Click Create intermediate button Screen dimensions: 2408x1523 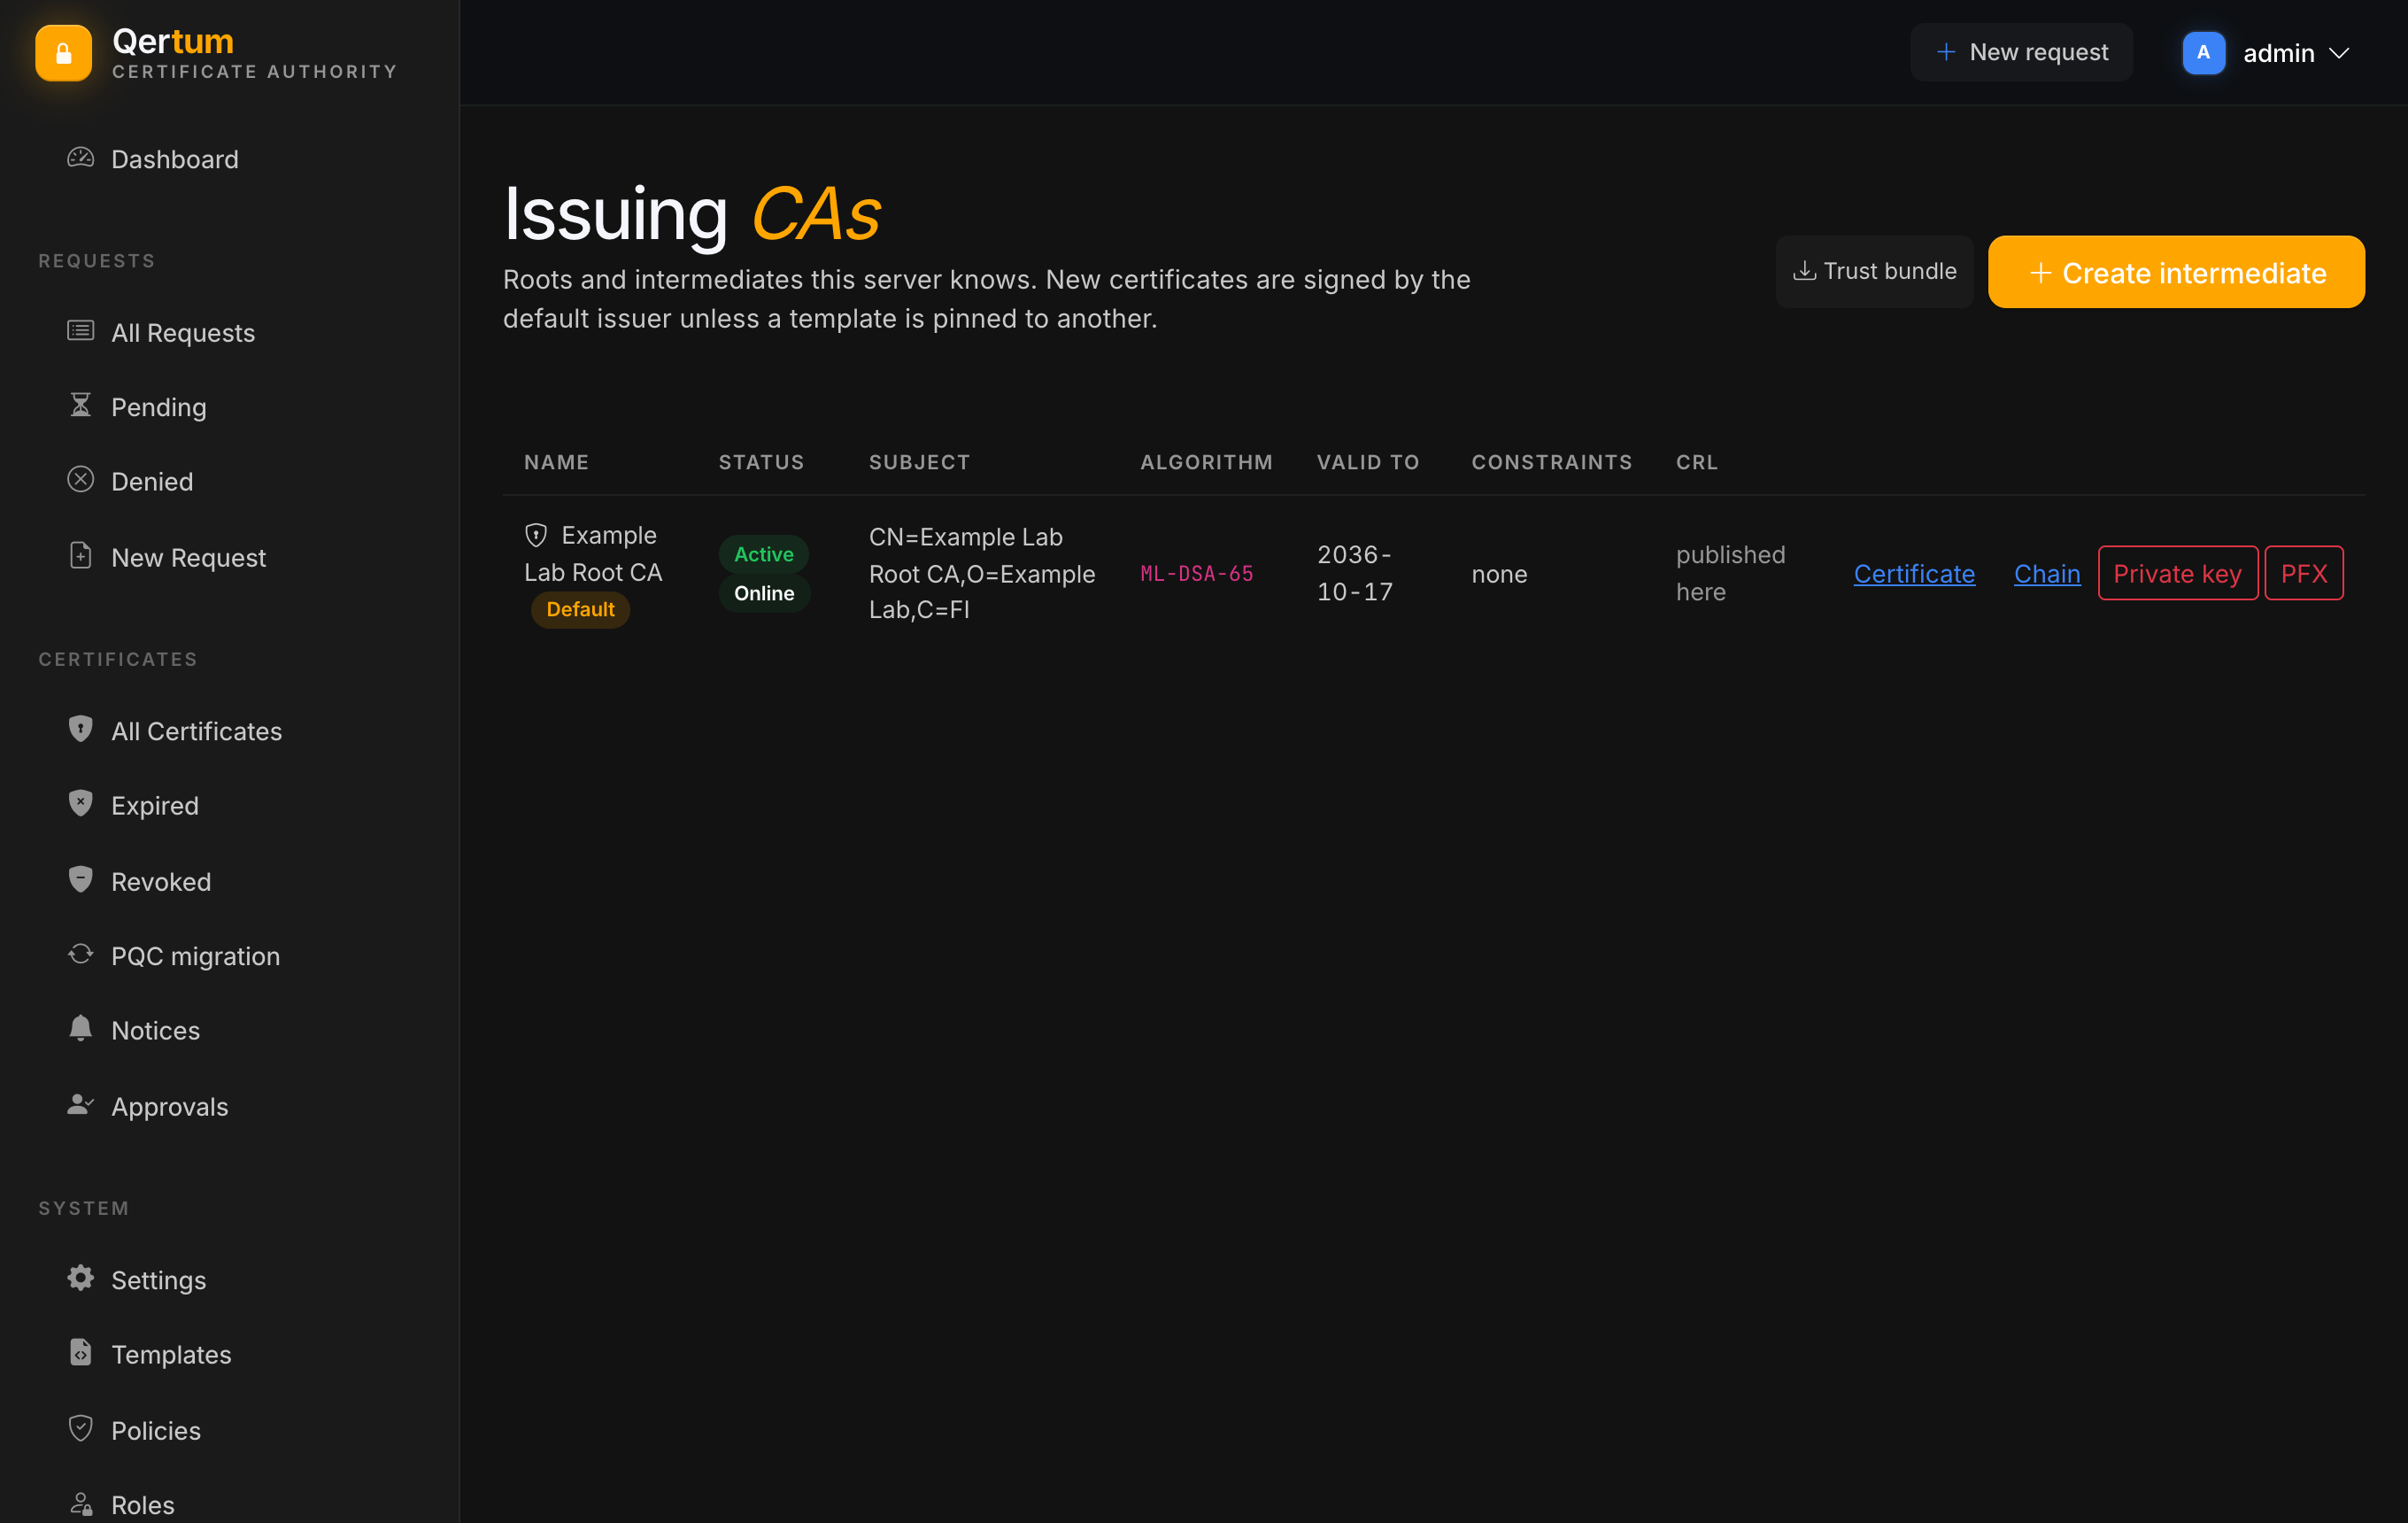coord(2176,272)
